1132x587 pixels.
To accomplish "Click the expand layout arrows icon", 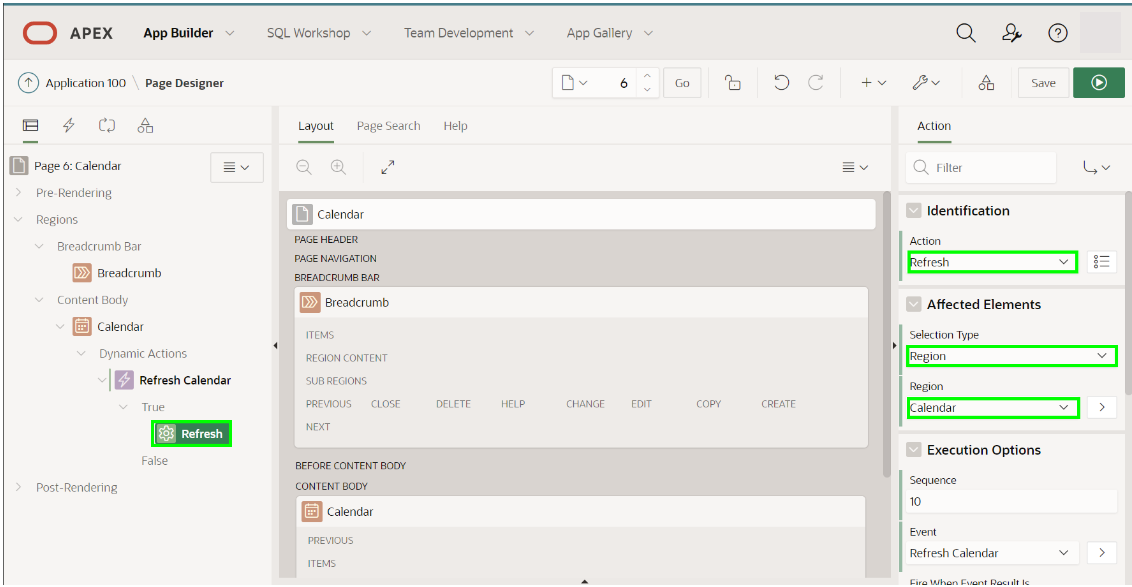I will (x=388, y=167).
